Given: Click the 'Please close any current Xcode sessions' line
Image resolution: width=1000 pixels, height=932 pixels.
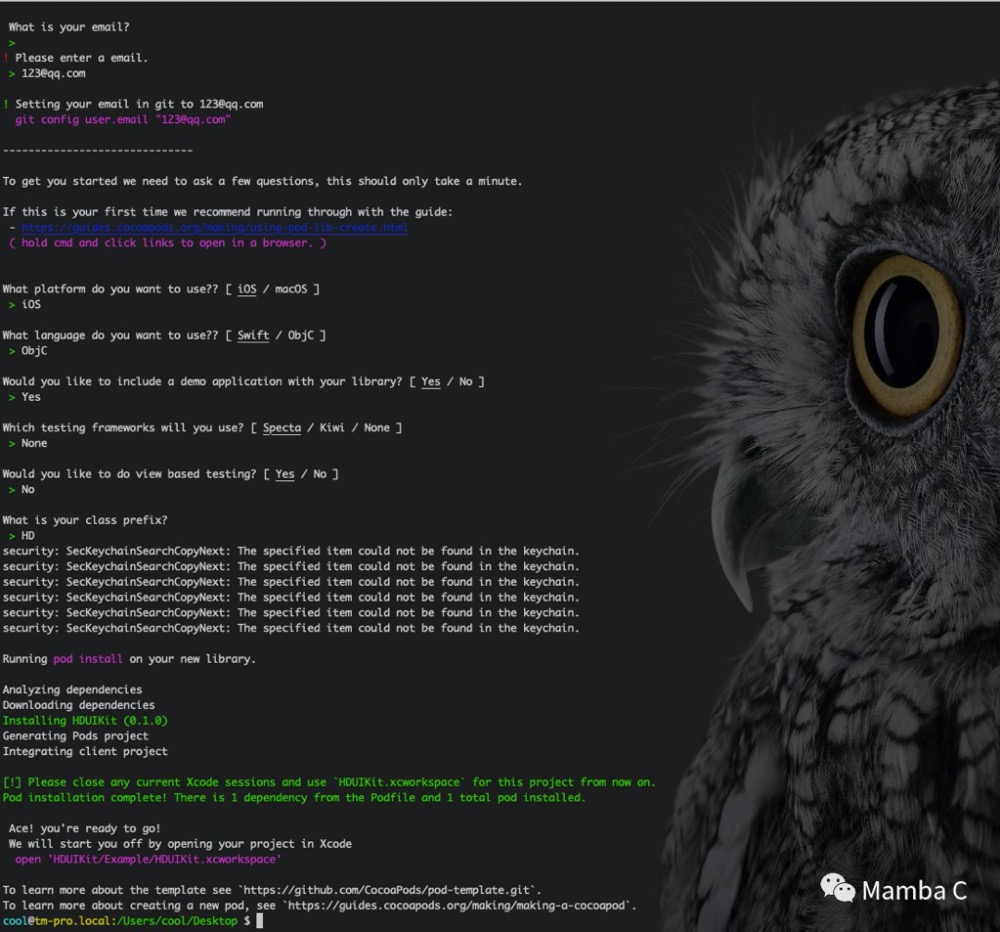Looking at the screenshot, I should click(x=329, y=782).
